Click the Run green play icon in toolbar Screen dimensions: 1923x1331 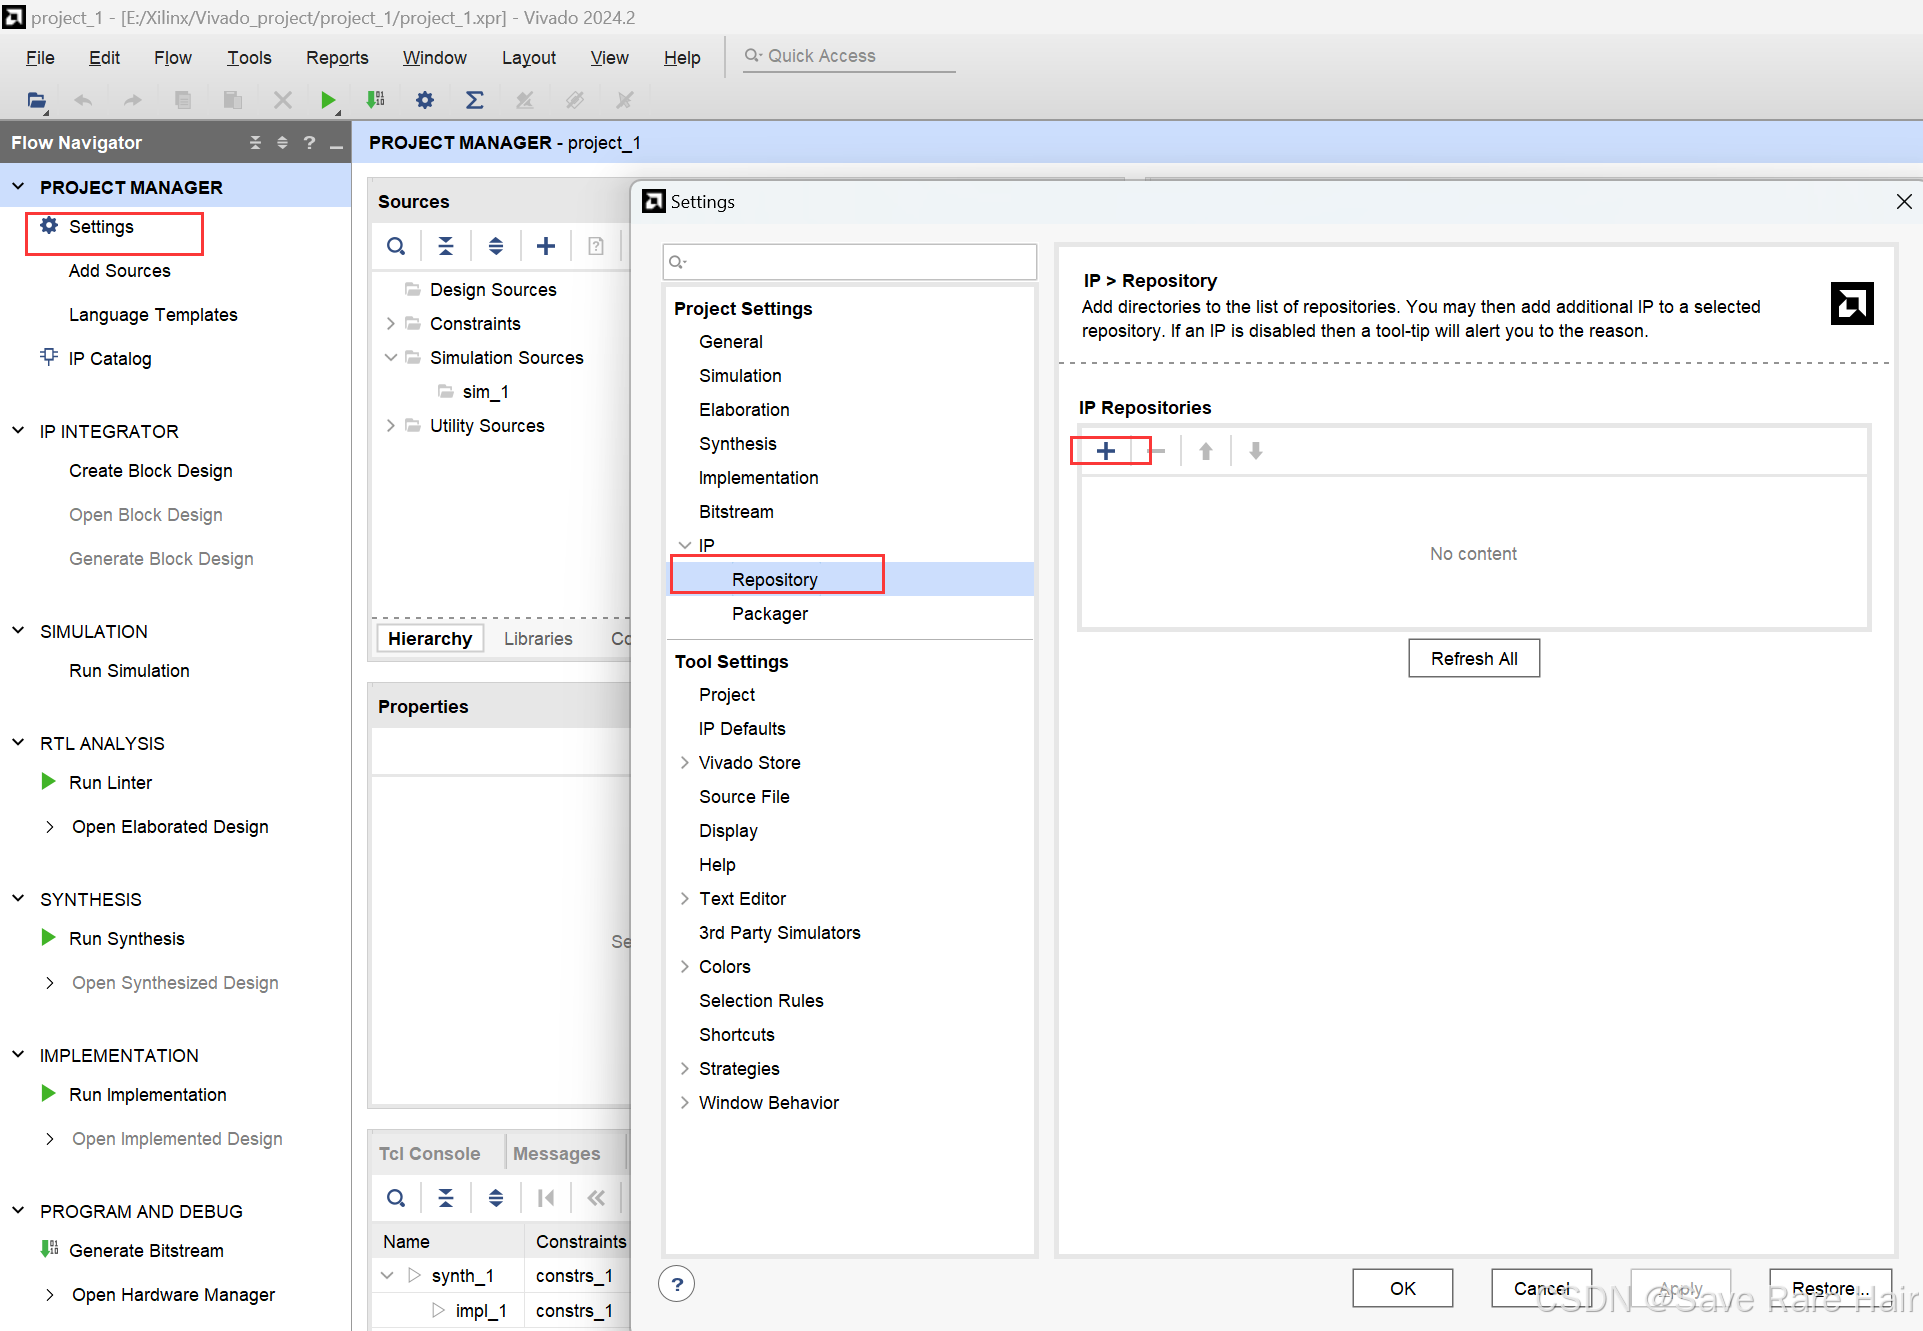pyautogui.click(x=327, y=100)
